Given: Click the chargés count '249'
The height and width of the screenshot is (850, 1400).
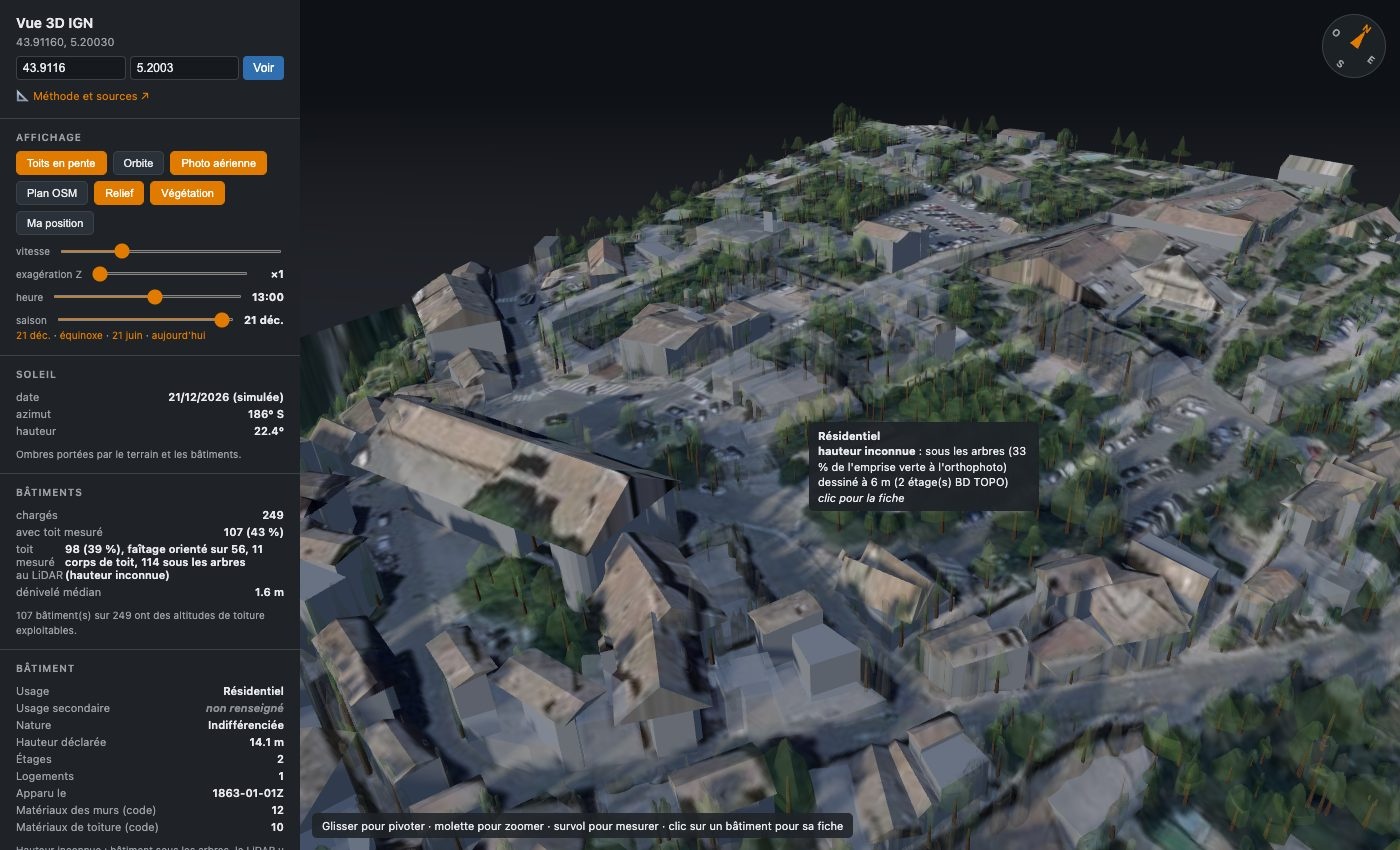Looking at the screenshot, I should [x=273, y=515].
